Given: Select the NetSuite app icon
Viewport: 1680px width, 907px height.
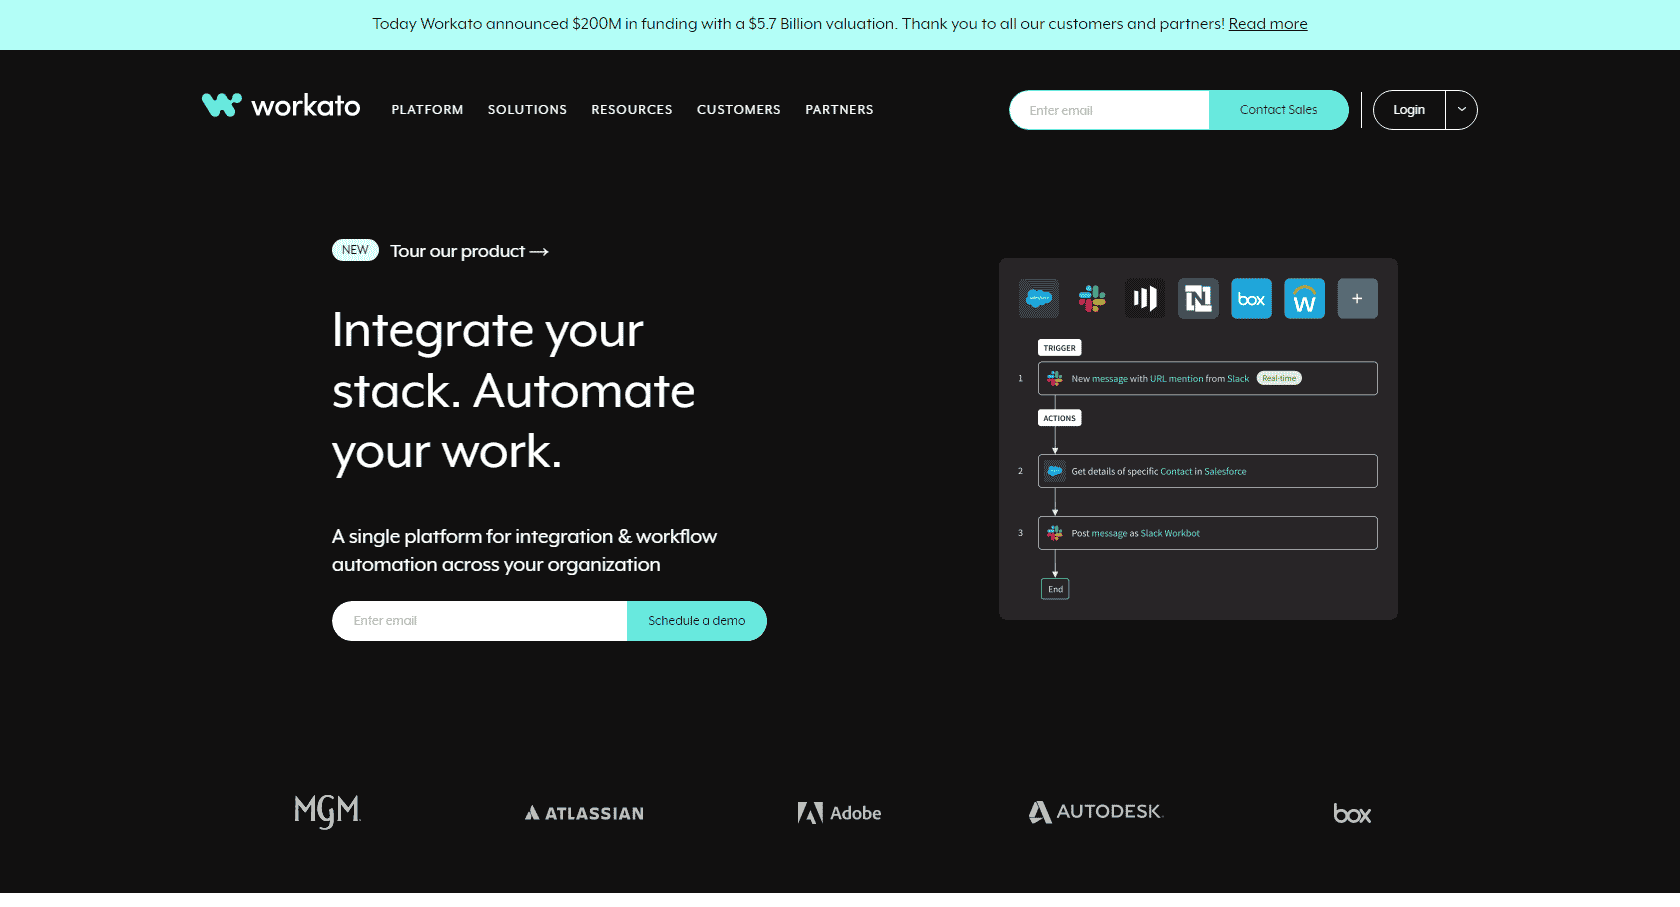Looking at the screenshot, I should point(1198,298).
